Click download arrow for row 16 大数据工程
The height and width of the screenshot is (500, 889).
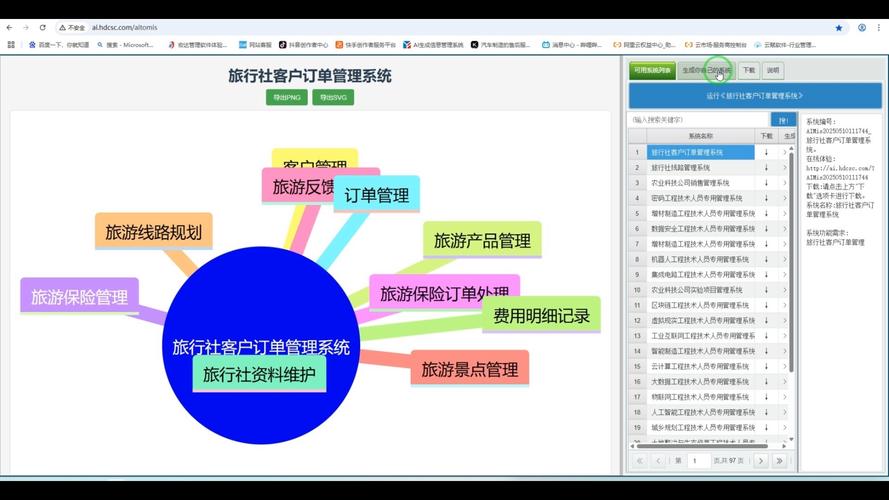(767, 382)
